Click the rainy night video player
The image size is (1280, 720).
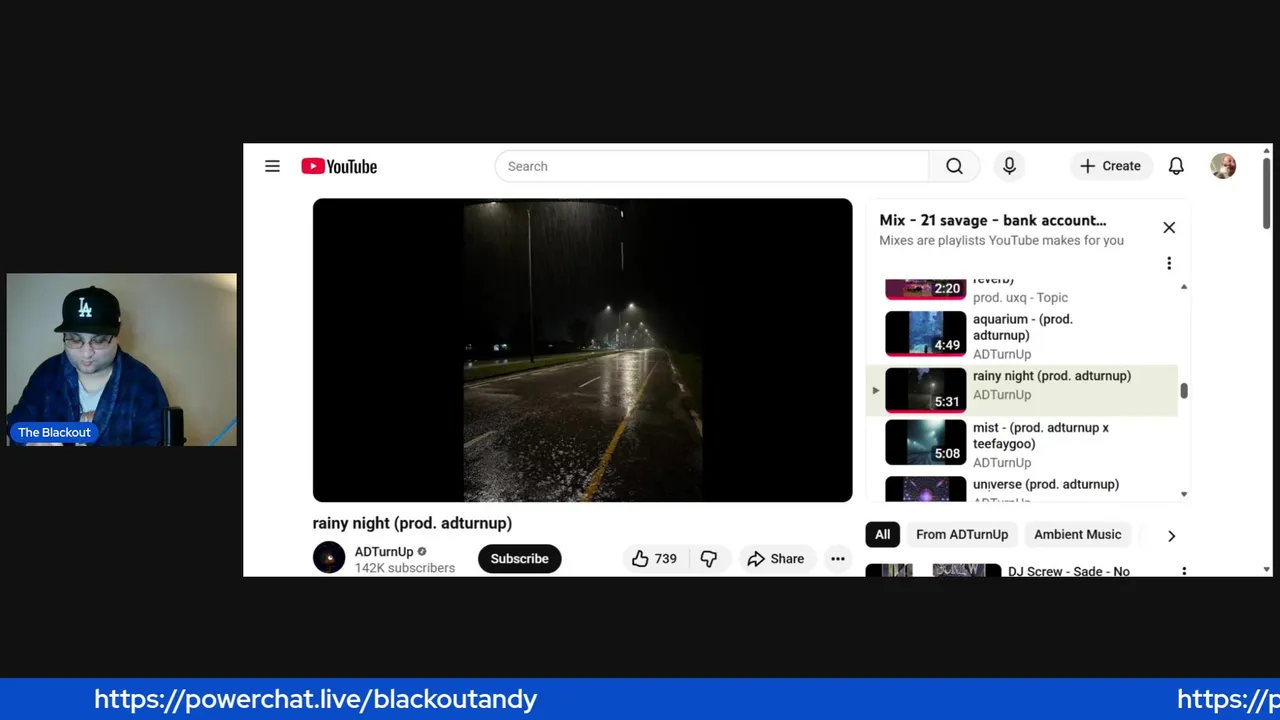(x=582, y=350)
